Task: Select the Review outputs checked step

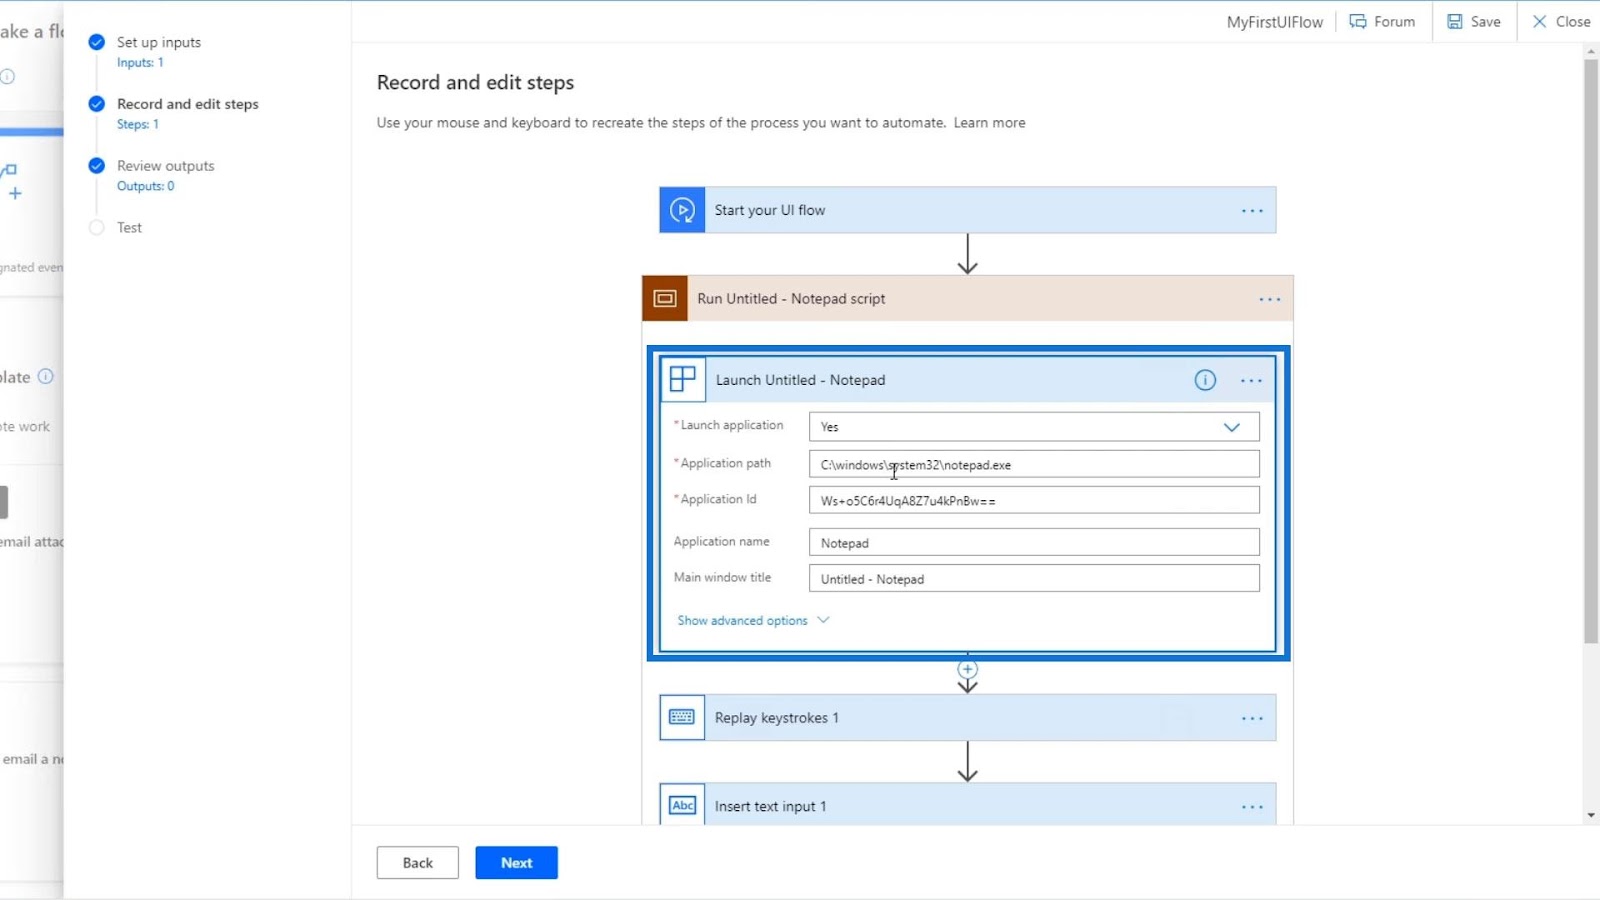Action: point(97,166)
